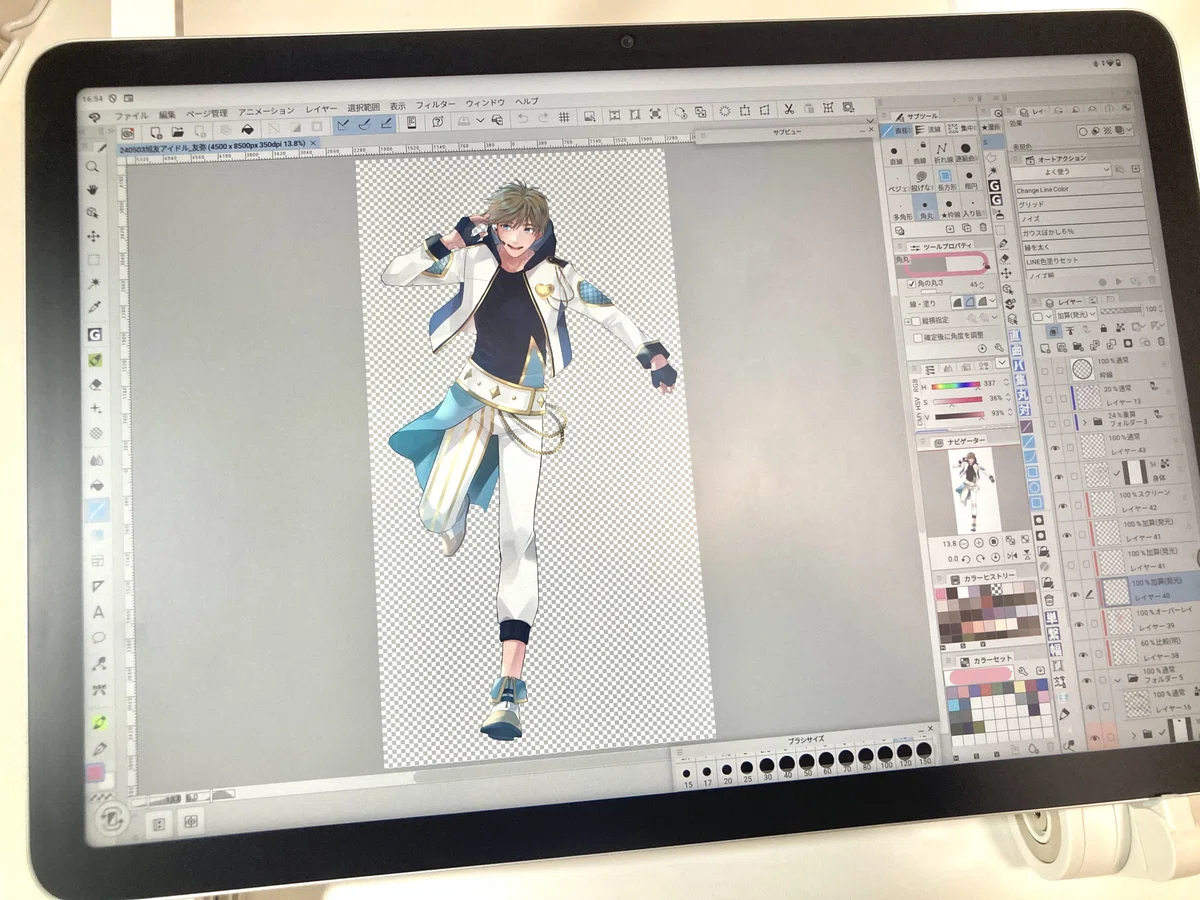Click the save icon in command bar
1200x900 pixels.
point(198,131)
